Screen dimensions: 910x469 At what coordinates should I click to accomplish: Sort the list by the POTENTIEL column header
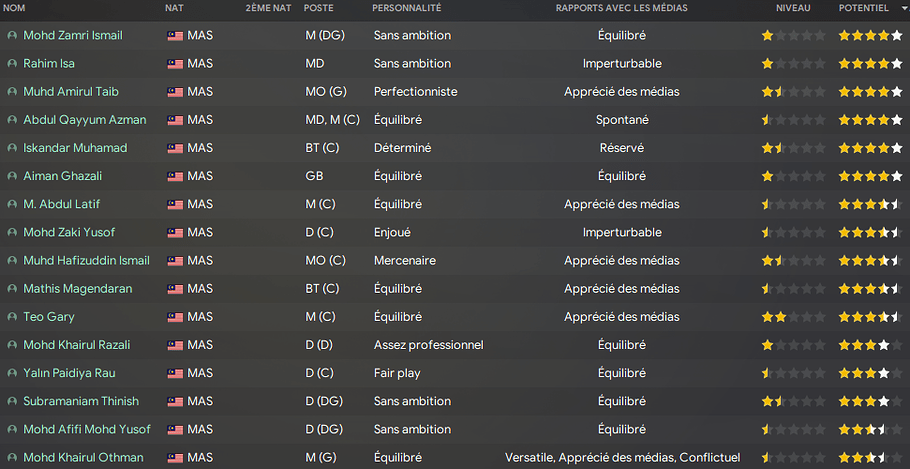point(863,8)
